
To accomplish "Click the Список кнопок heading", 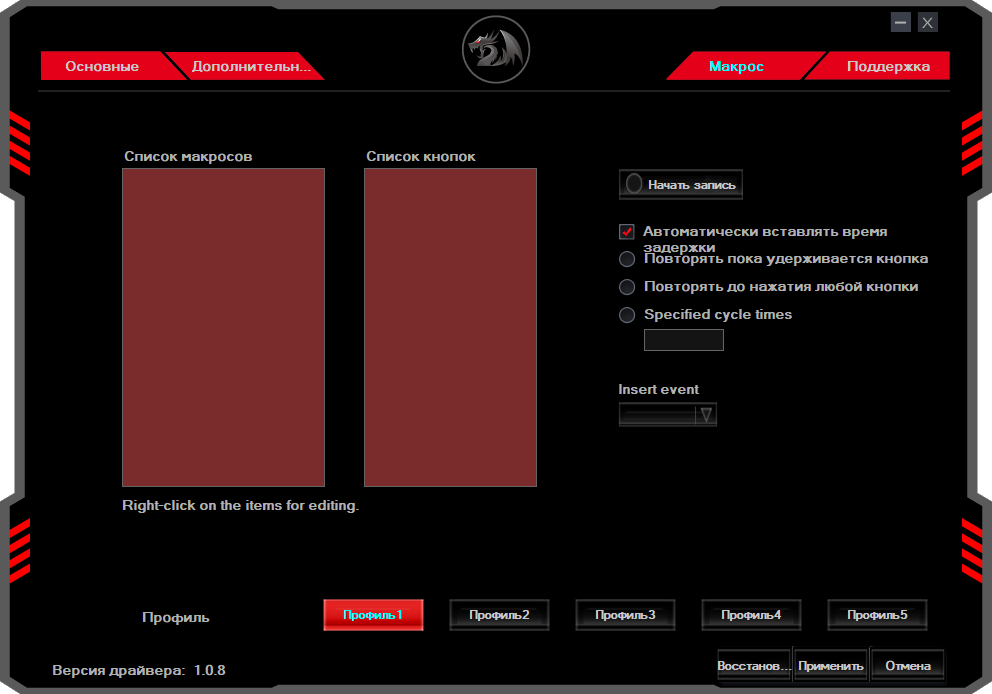I will (x=421, y=156).
